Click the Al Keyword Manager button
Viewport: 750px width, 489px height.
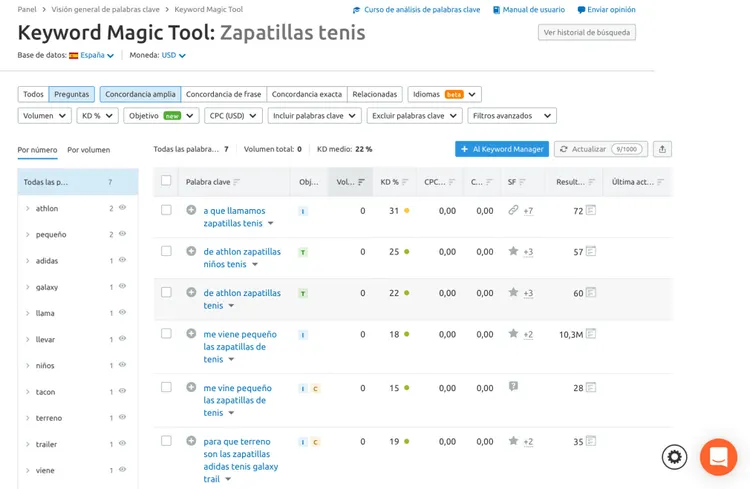[x=502, y=149]
